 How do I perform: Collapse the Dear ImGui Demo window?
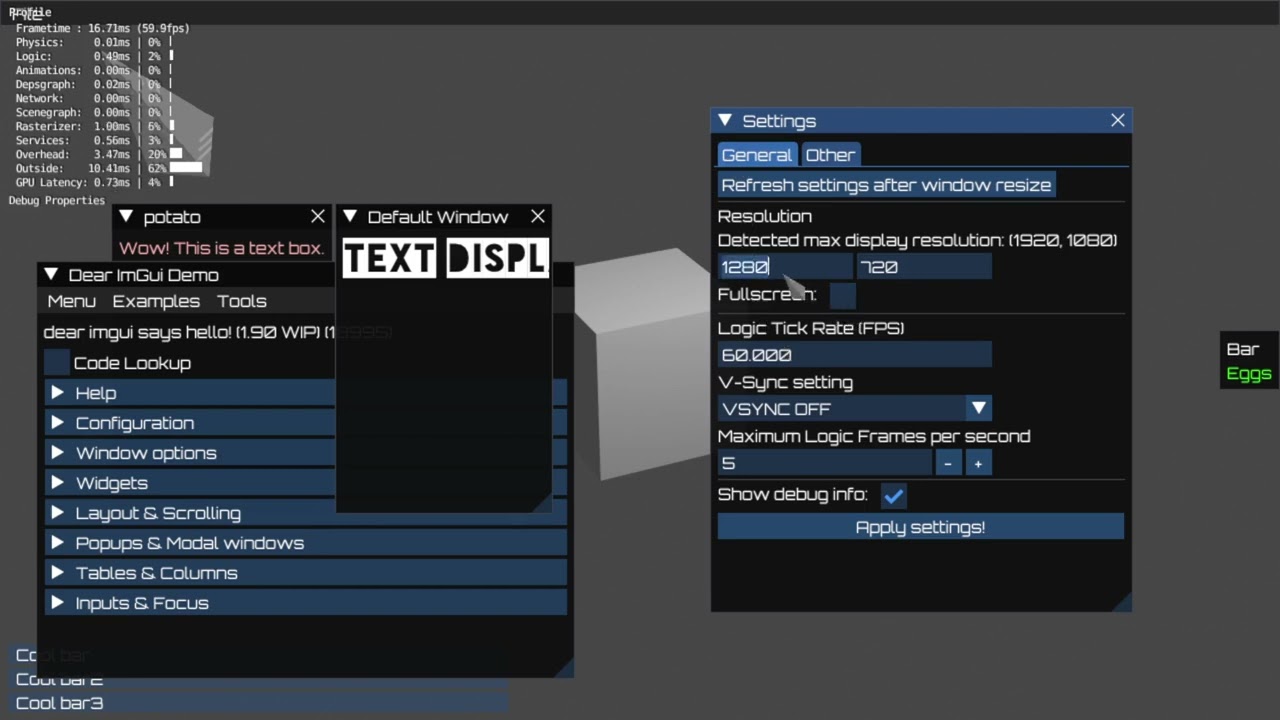pyautogui.click(x=52, y=274)
